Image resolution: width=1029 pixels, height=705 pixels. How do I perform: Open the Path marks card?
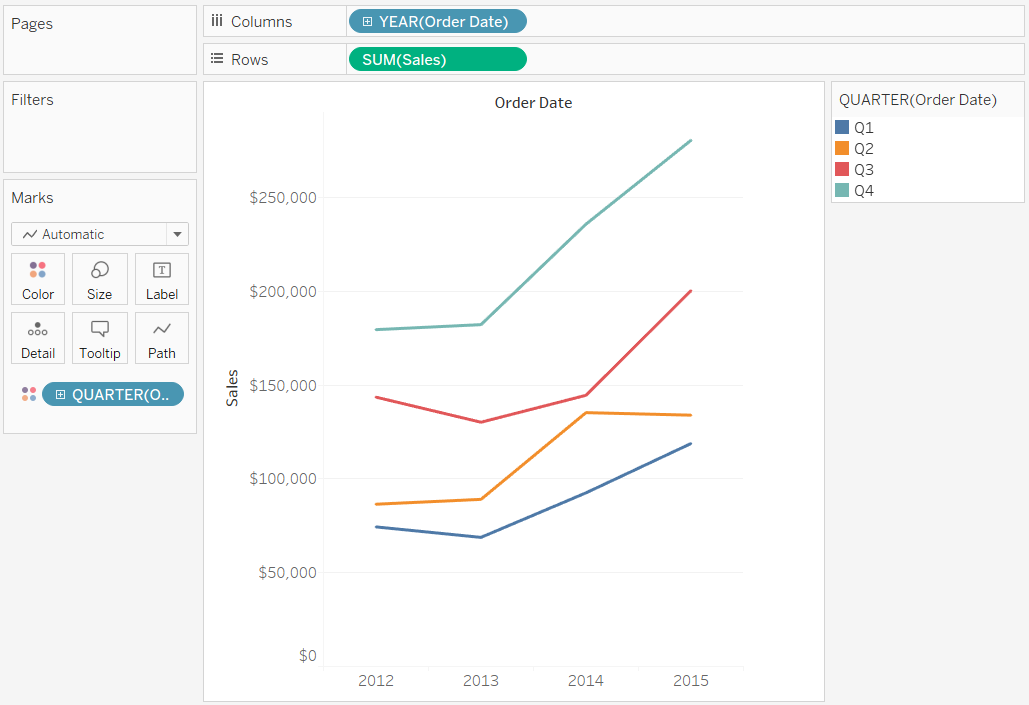coord(161,338)
